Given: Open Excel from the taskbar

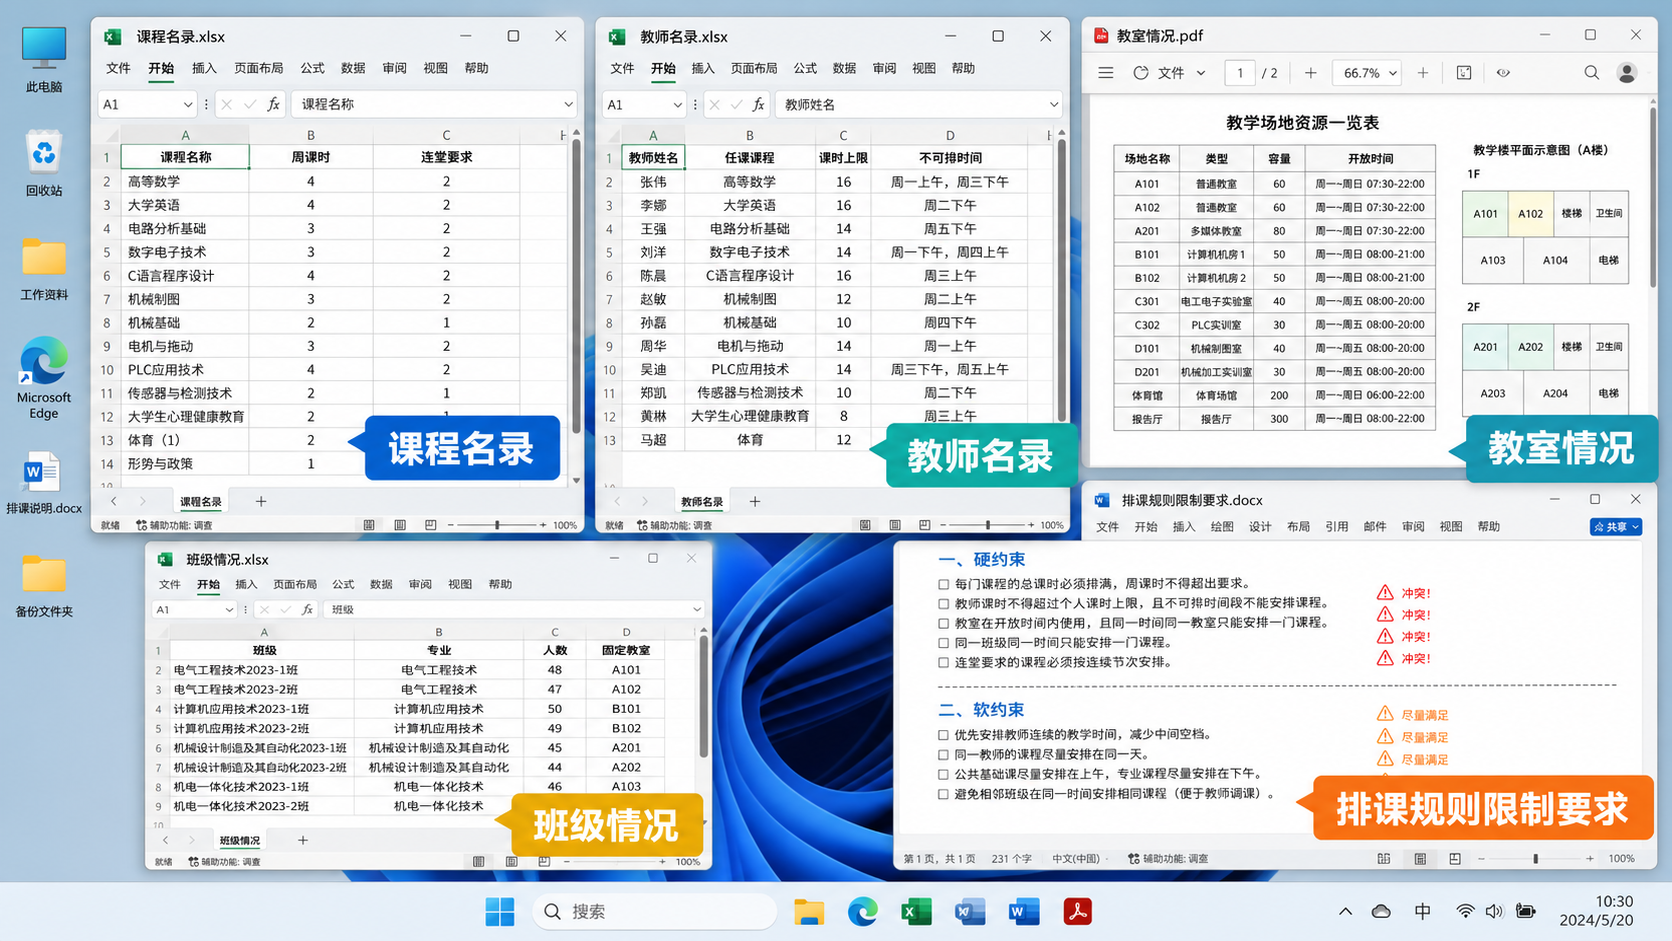Looking at the screenshot, I should pyautogui.click(x=916, y=911).
